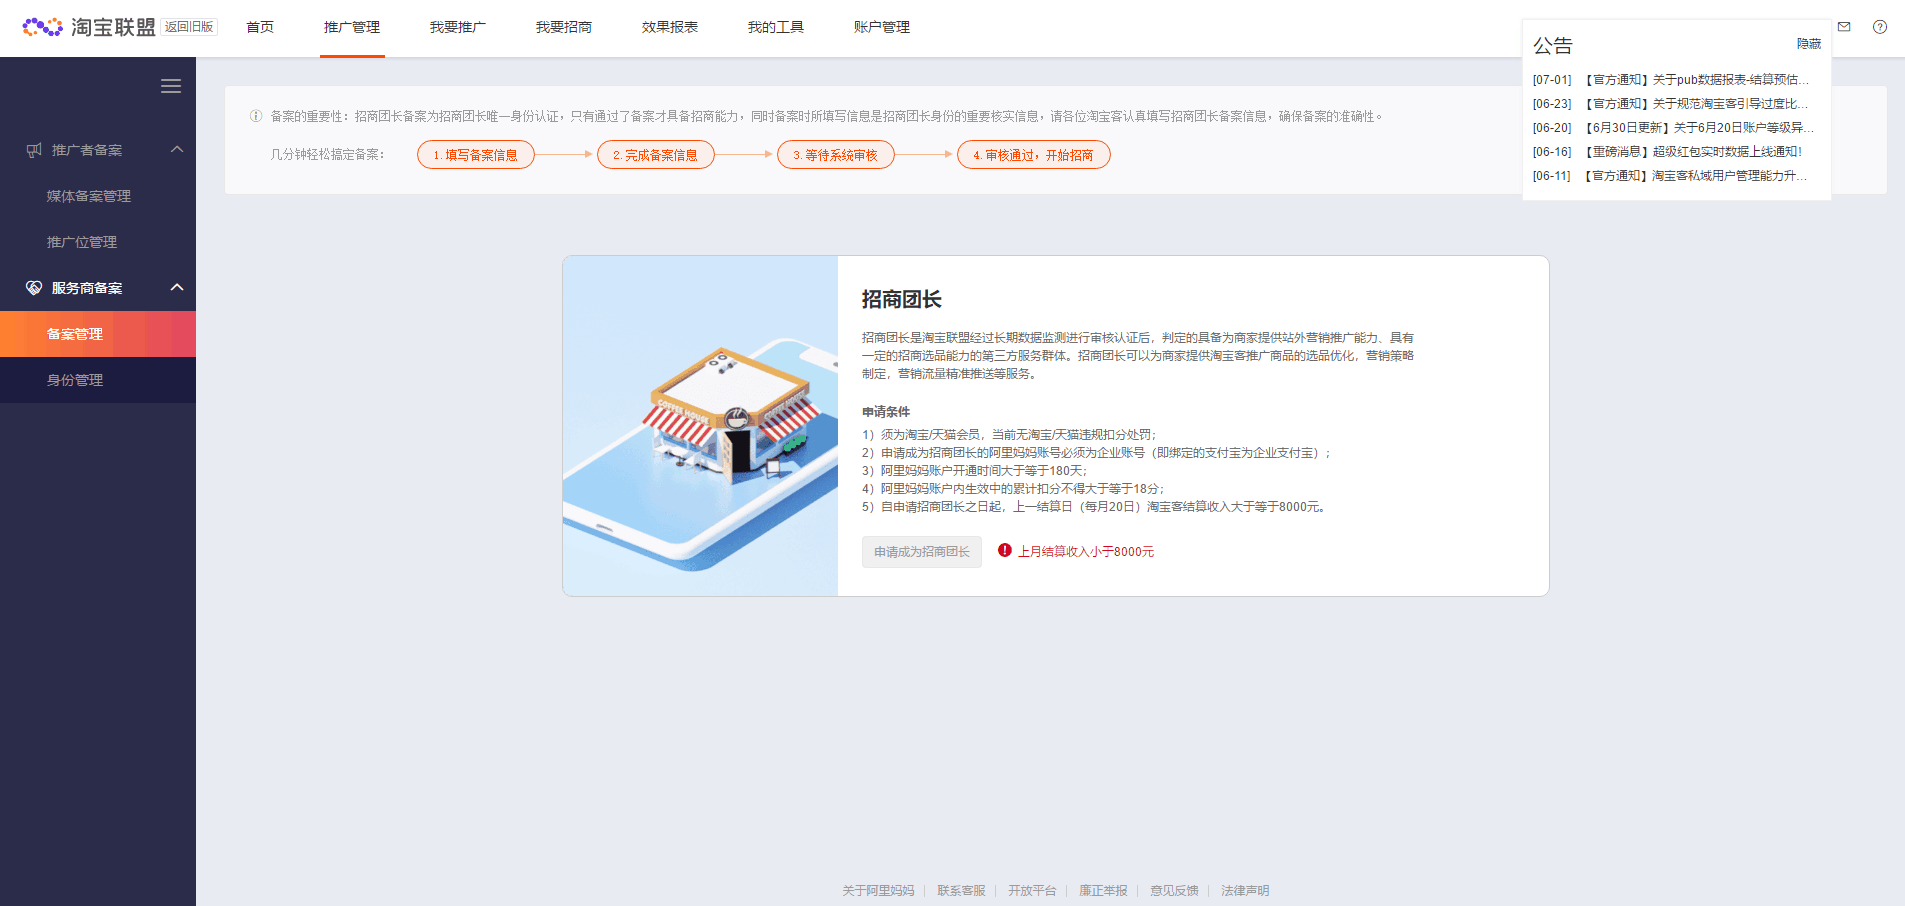The height and width of the screenshot is (906, 1905).
Task: Open 账户管理 tab
Action: [x=882, y=27]
